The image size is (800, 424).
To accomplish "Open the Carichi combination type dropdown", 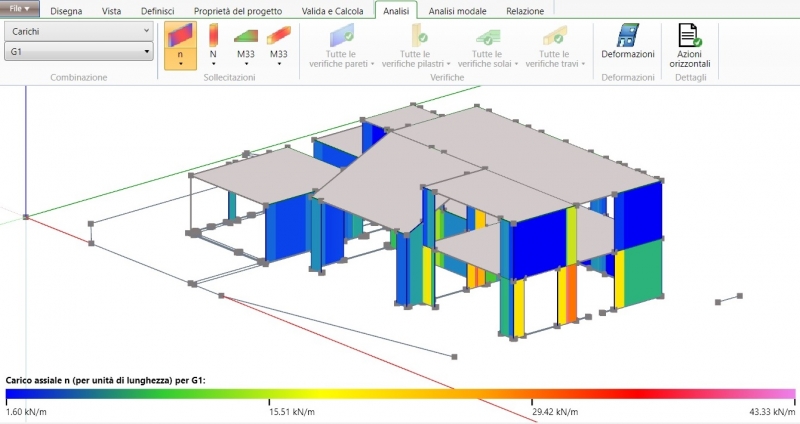I will tap(79, 31).
